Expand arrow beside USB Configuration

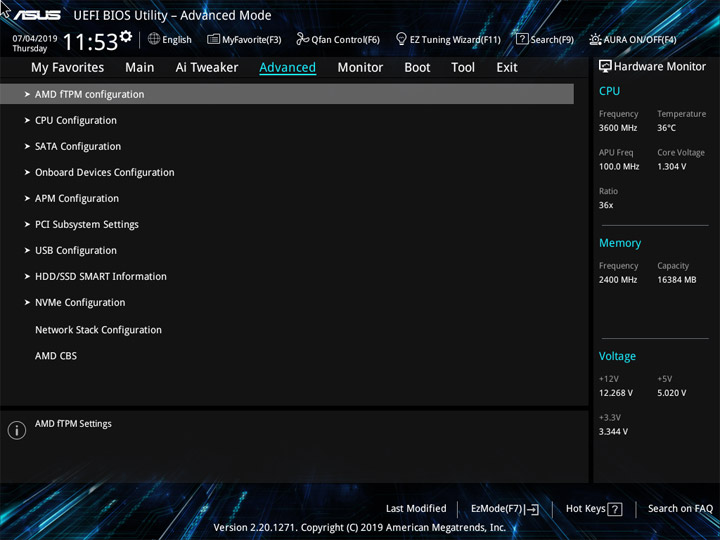point(27,251)
